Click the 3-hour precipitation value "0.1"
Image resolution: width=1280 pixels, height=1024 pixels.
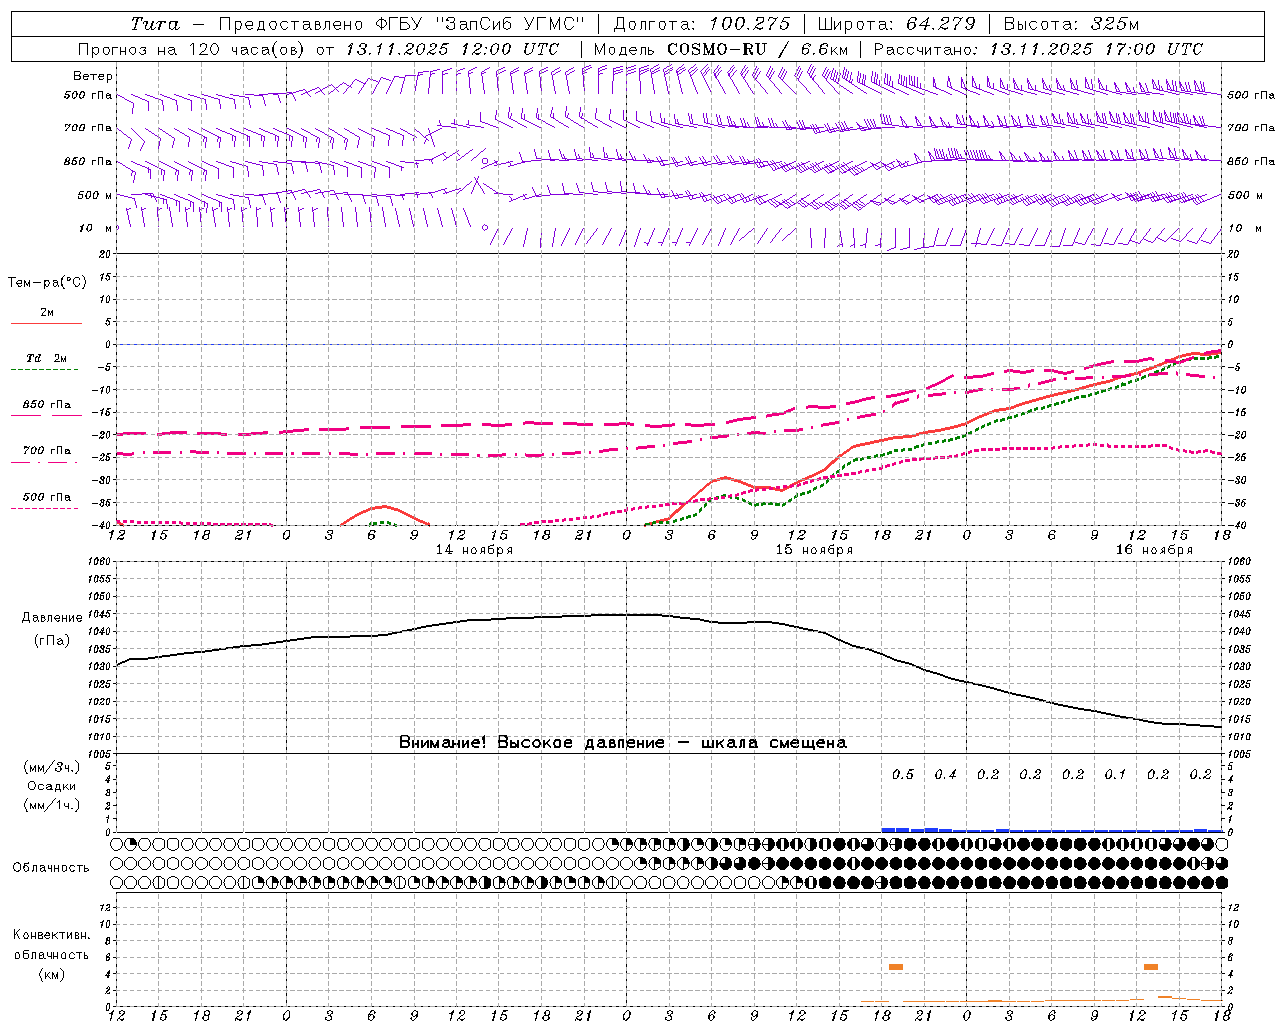pos(1115,774)
